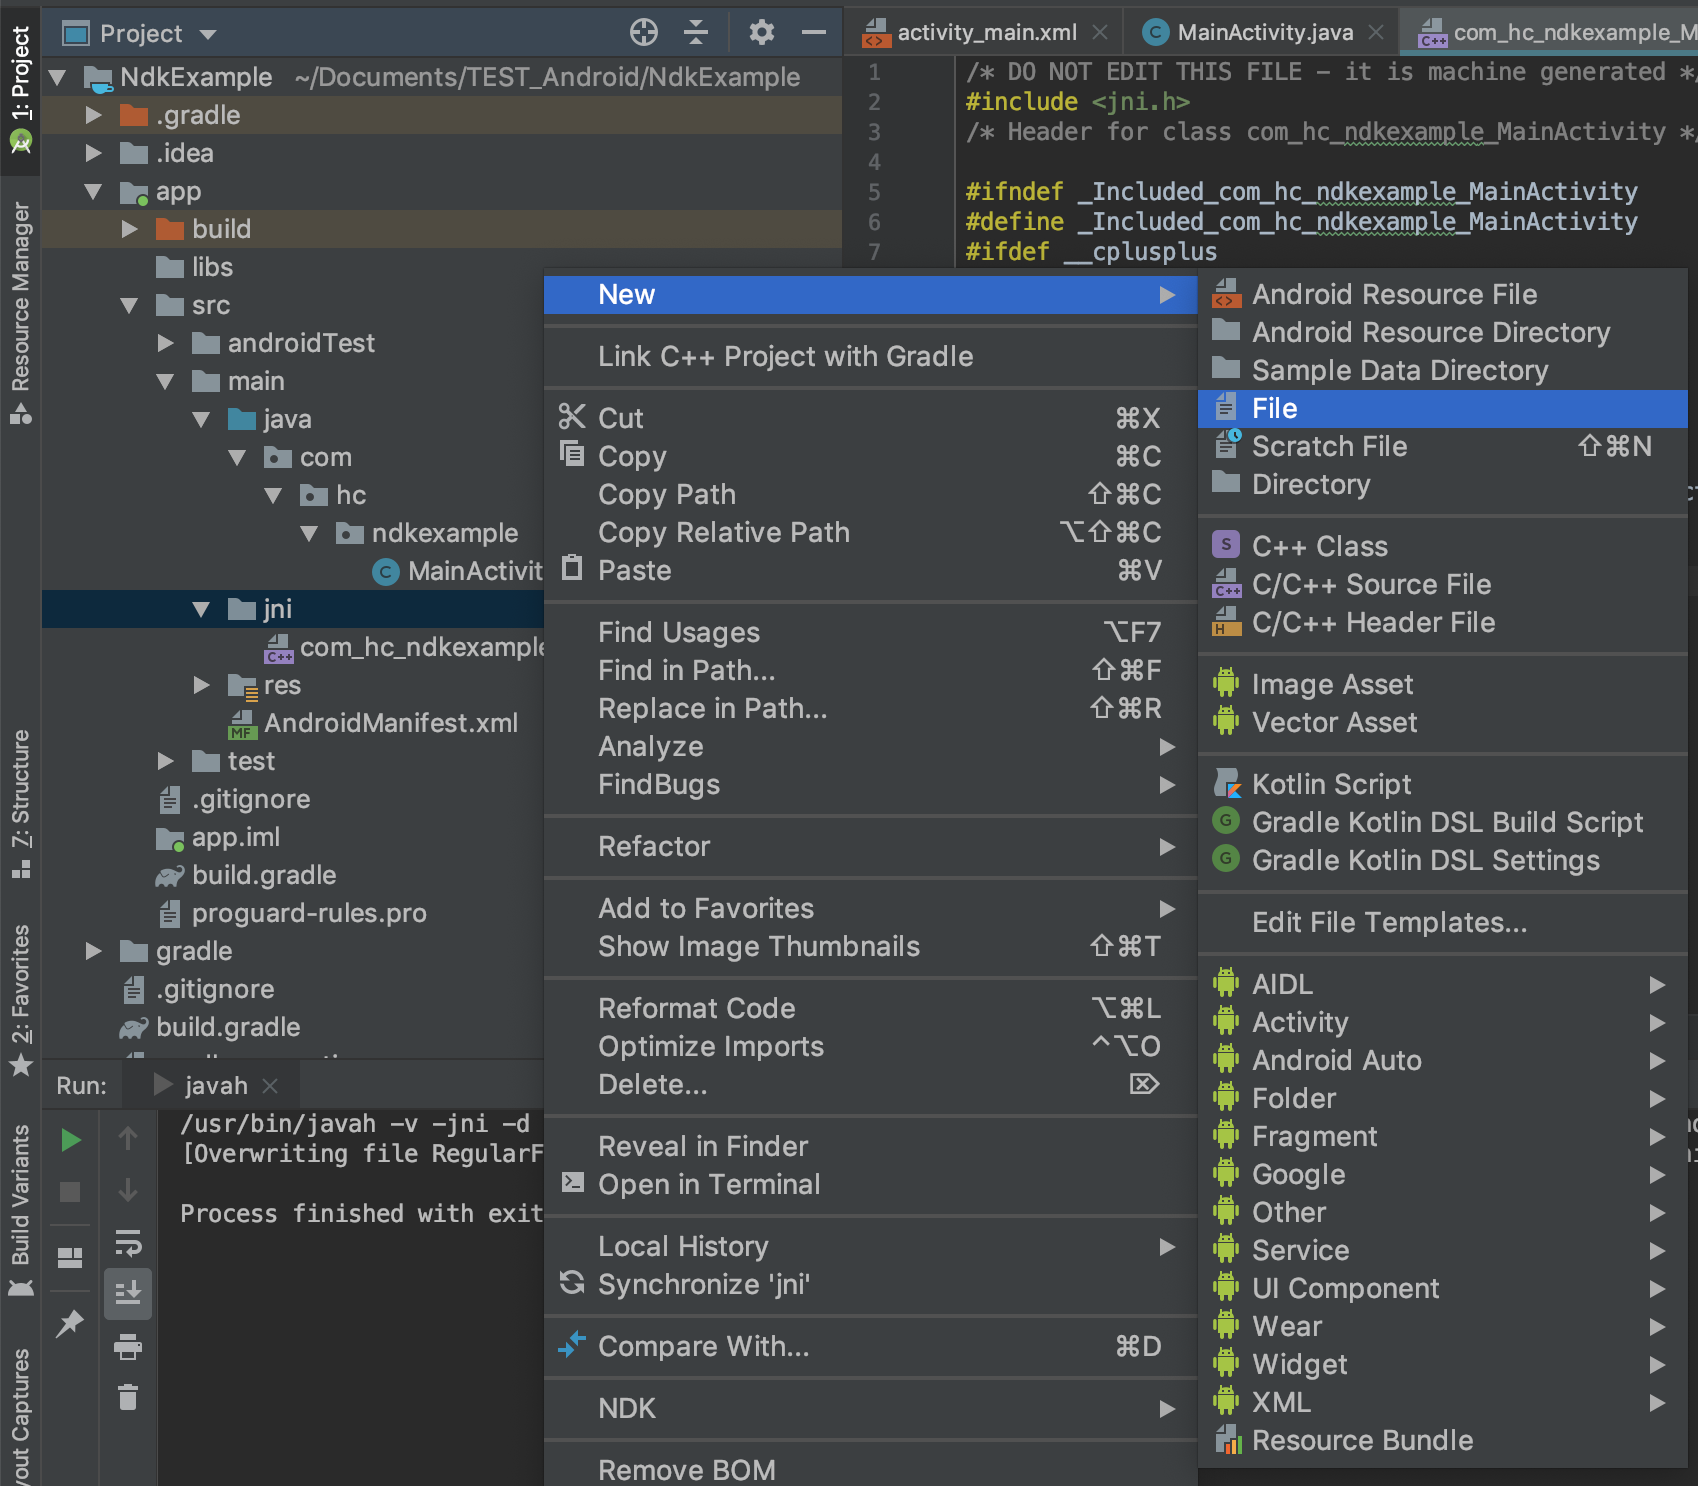Click Compare With... entry
The image size is (1698, 1486).
coord(870,1346)
